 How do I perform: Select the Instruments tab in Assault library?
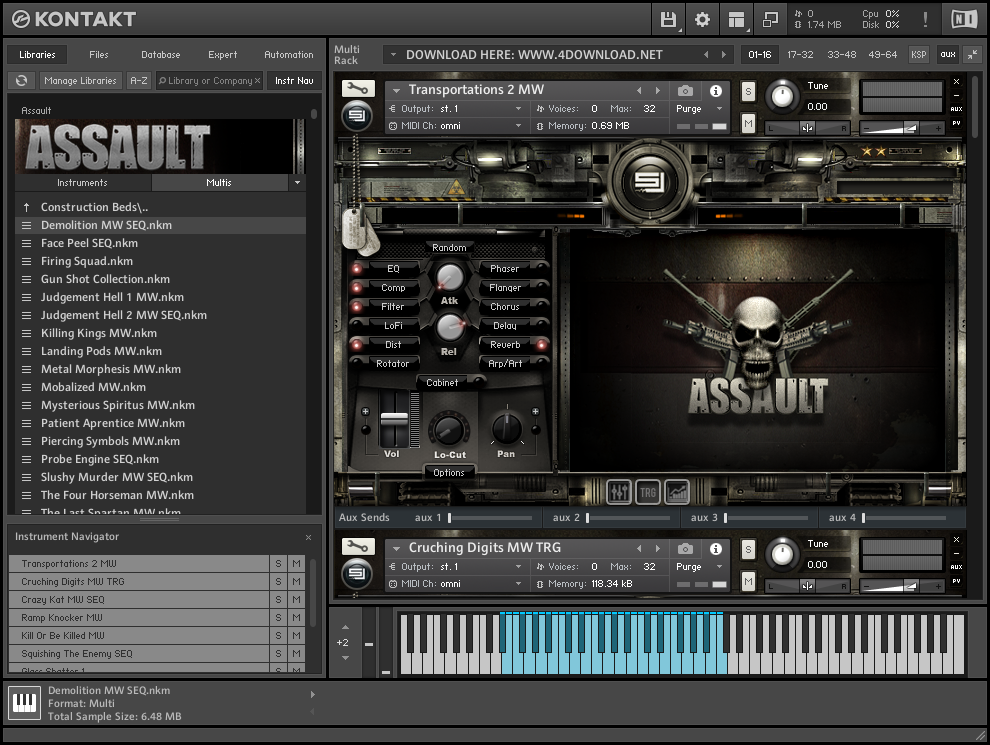[x=82, y=182]
